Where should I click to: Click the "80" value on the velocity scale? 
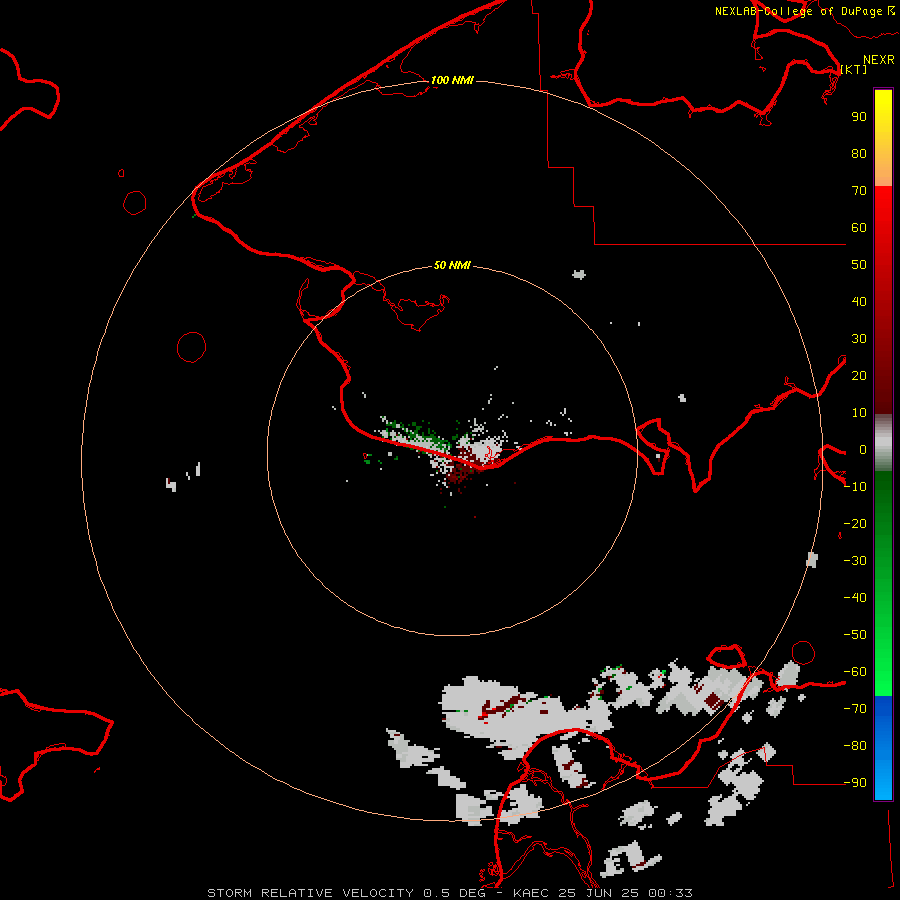(x=859, y=153)
